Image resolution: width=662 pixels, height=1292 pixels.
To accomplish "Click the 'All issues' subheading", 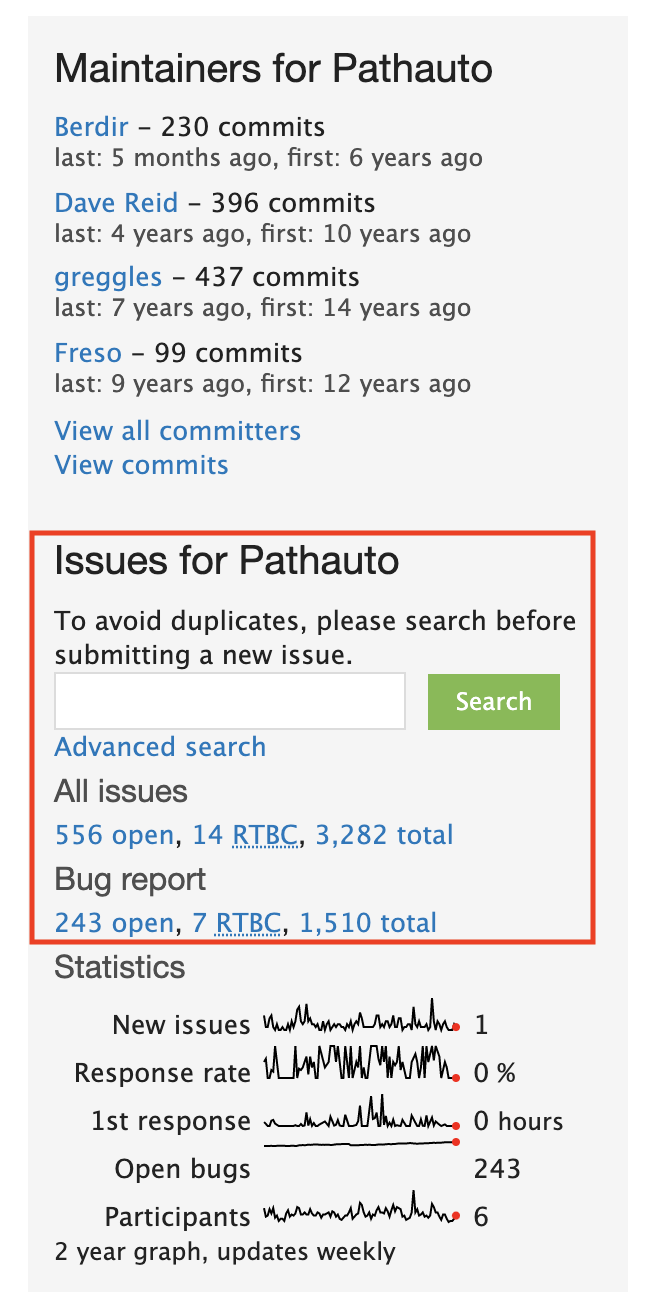I will tap(121, 791).
